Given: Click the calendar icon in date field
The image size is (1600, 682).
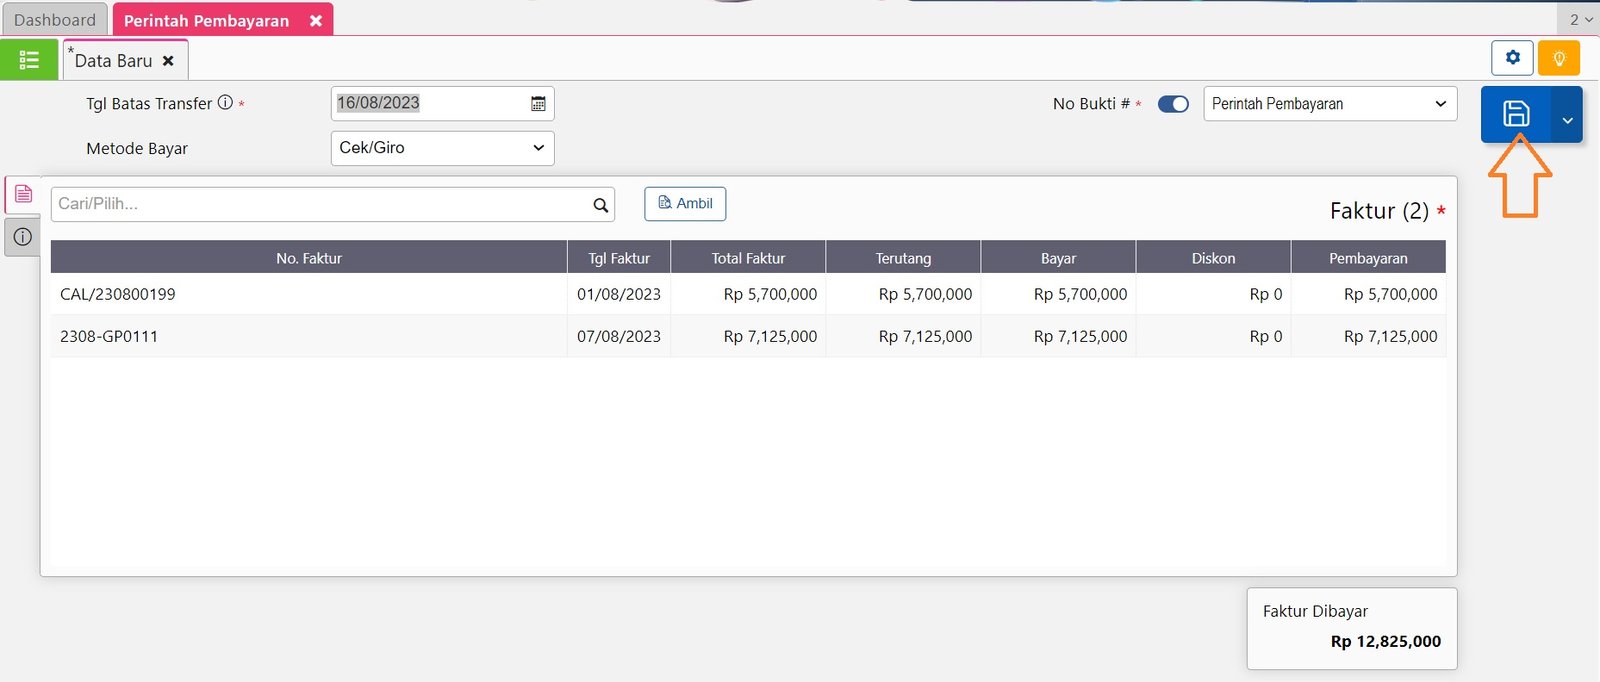Looking at the screenshot, I should click(538, 104).
